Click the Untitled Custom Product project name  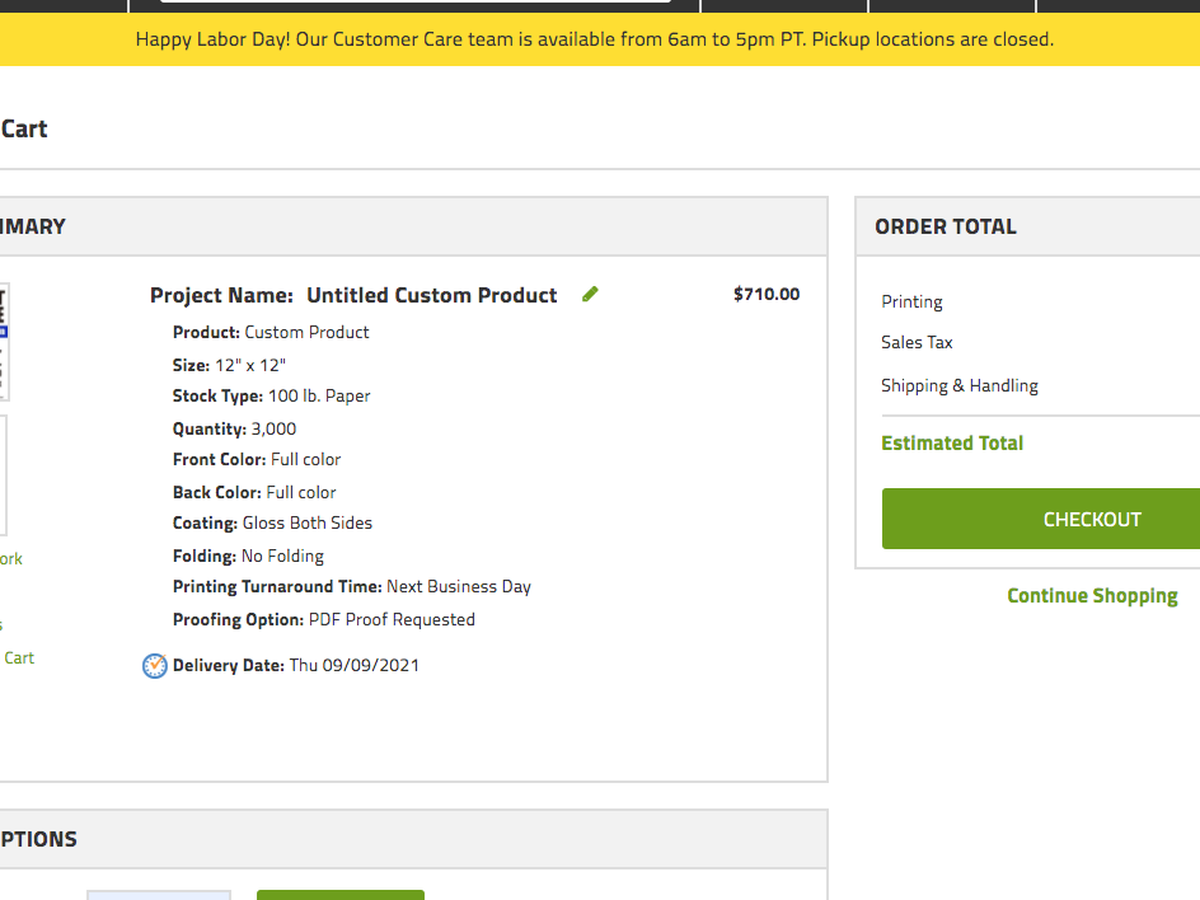[x=431, y=295]
